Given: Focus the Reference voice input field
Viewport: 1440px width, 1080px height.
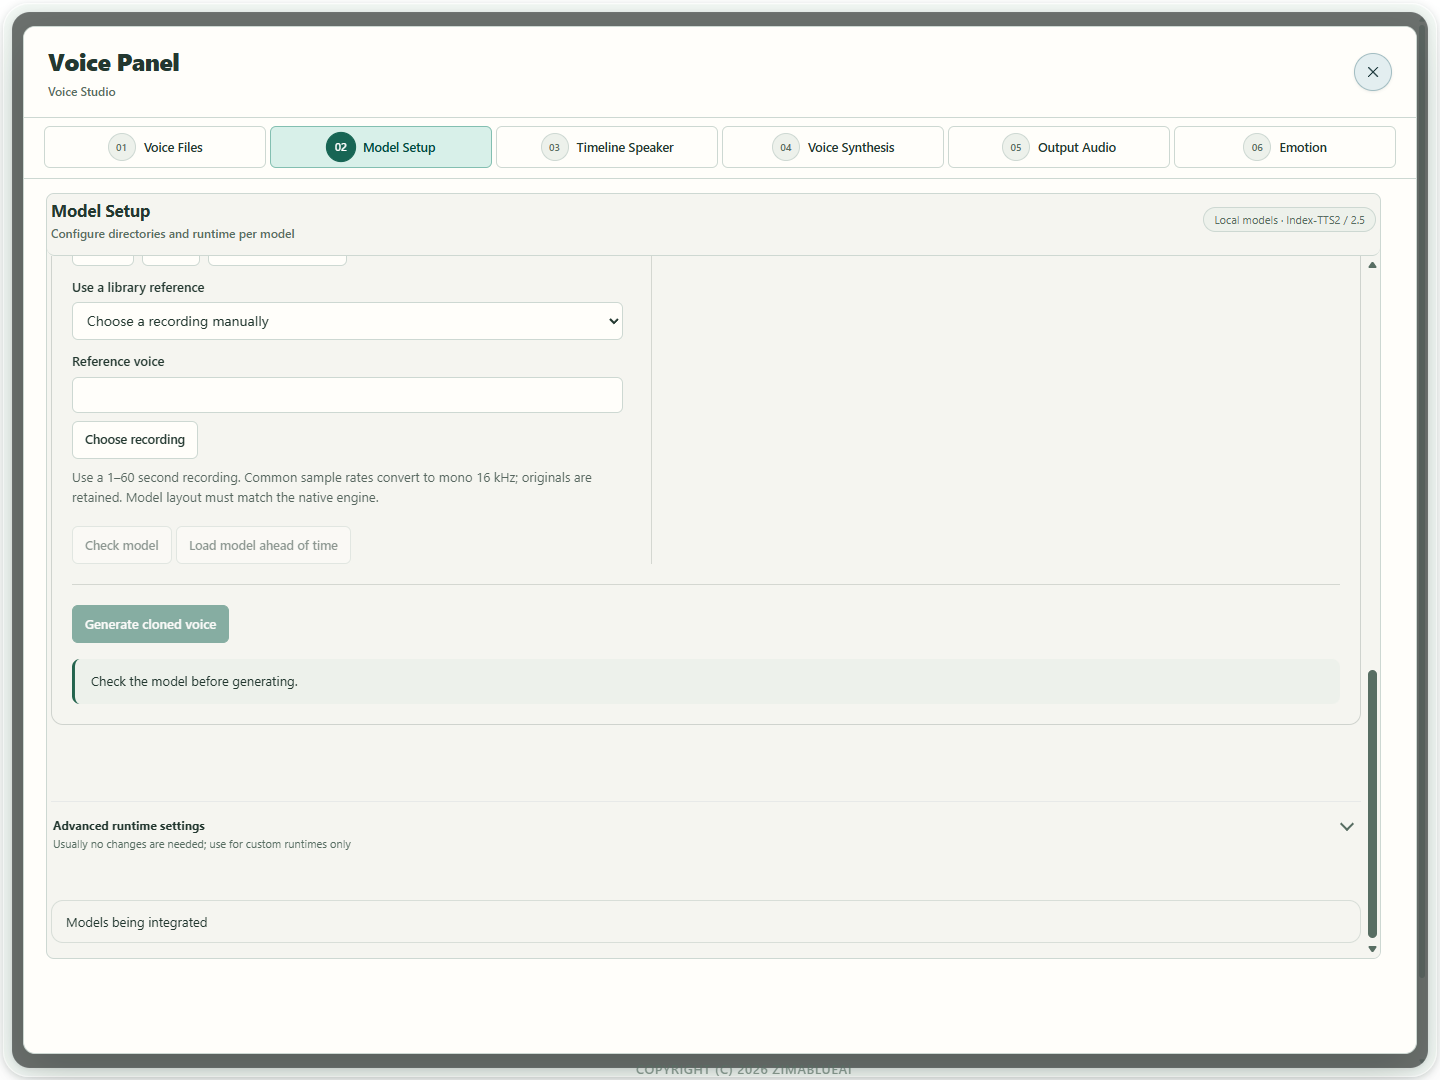Looking at the screenshot, I should pos(347,395).
